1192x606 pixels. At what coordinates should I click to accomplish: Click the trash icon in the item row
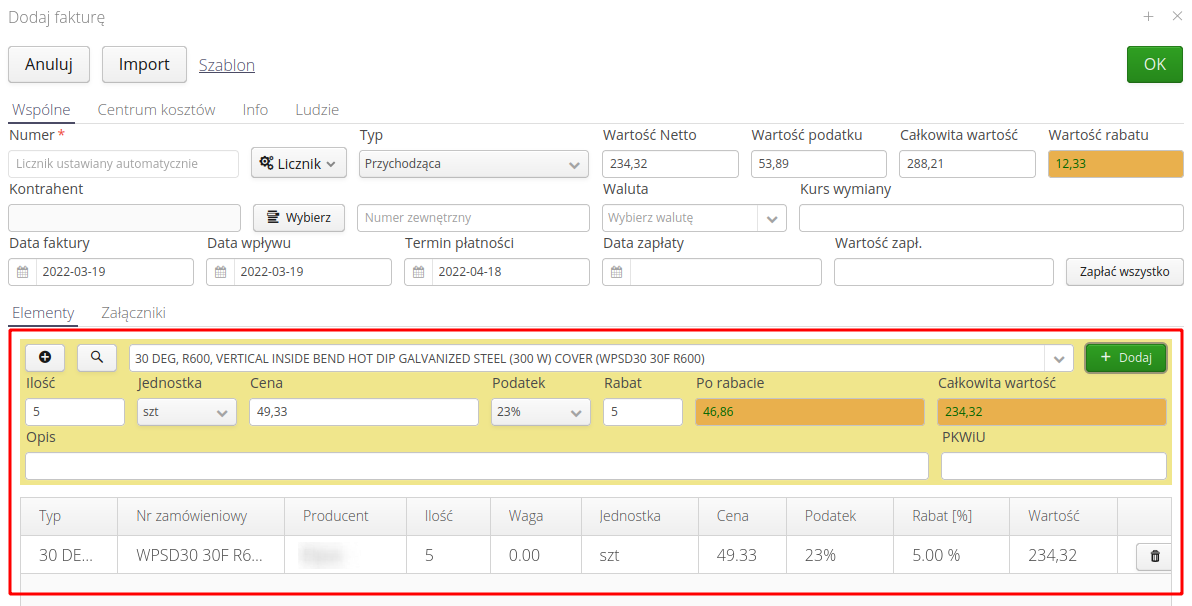click(1155, 555)
